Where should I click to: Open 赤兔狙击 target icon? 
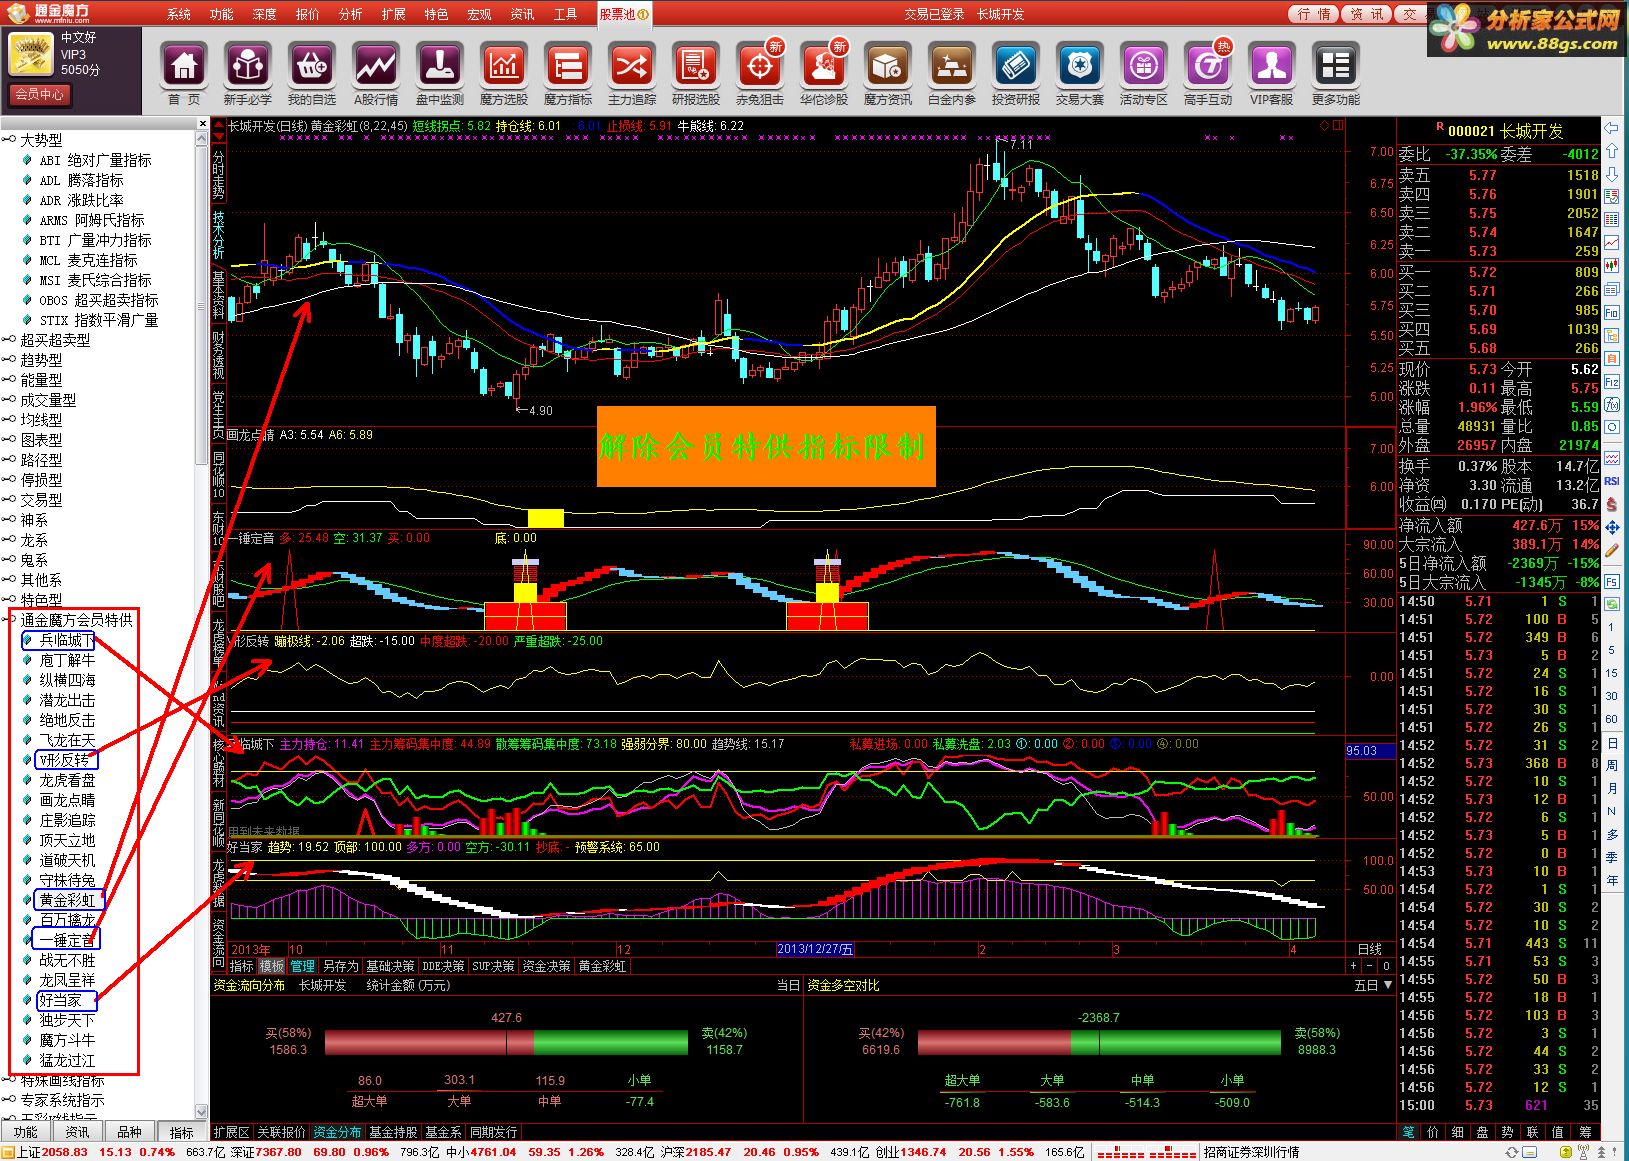760,66
